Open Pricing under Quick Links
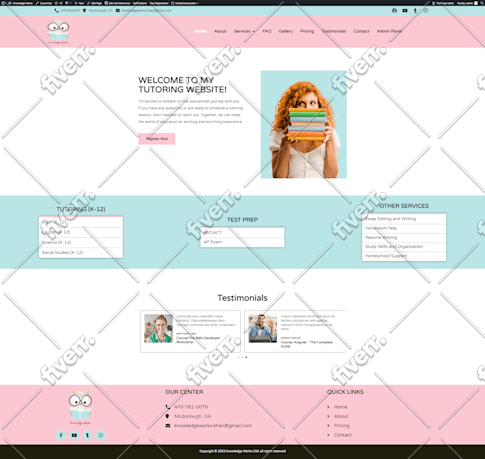The width and height of the screenshot is (485, 459). tap(342, 426)
